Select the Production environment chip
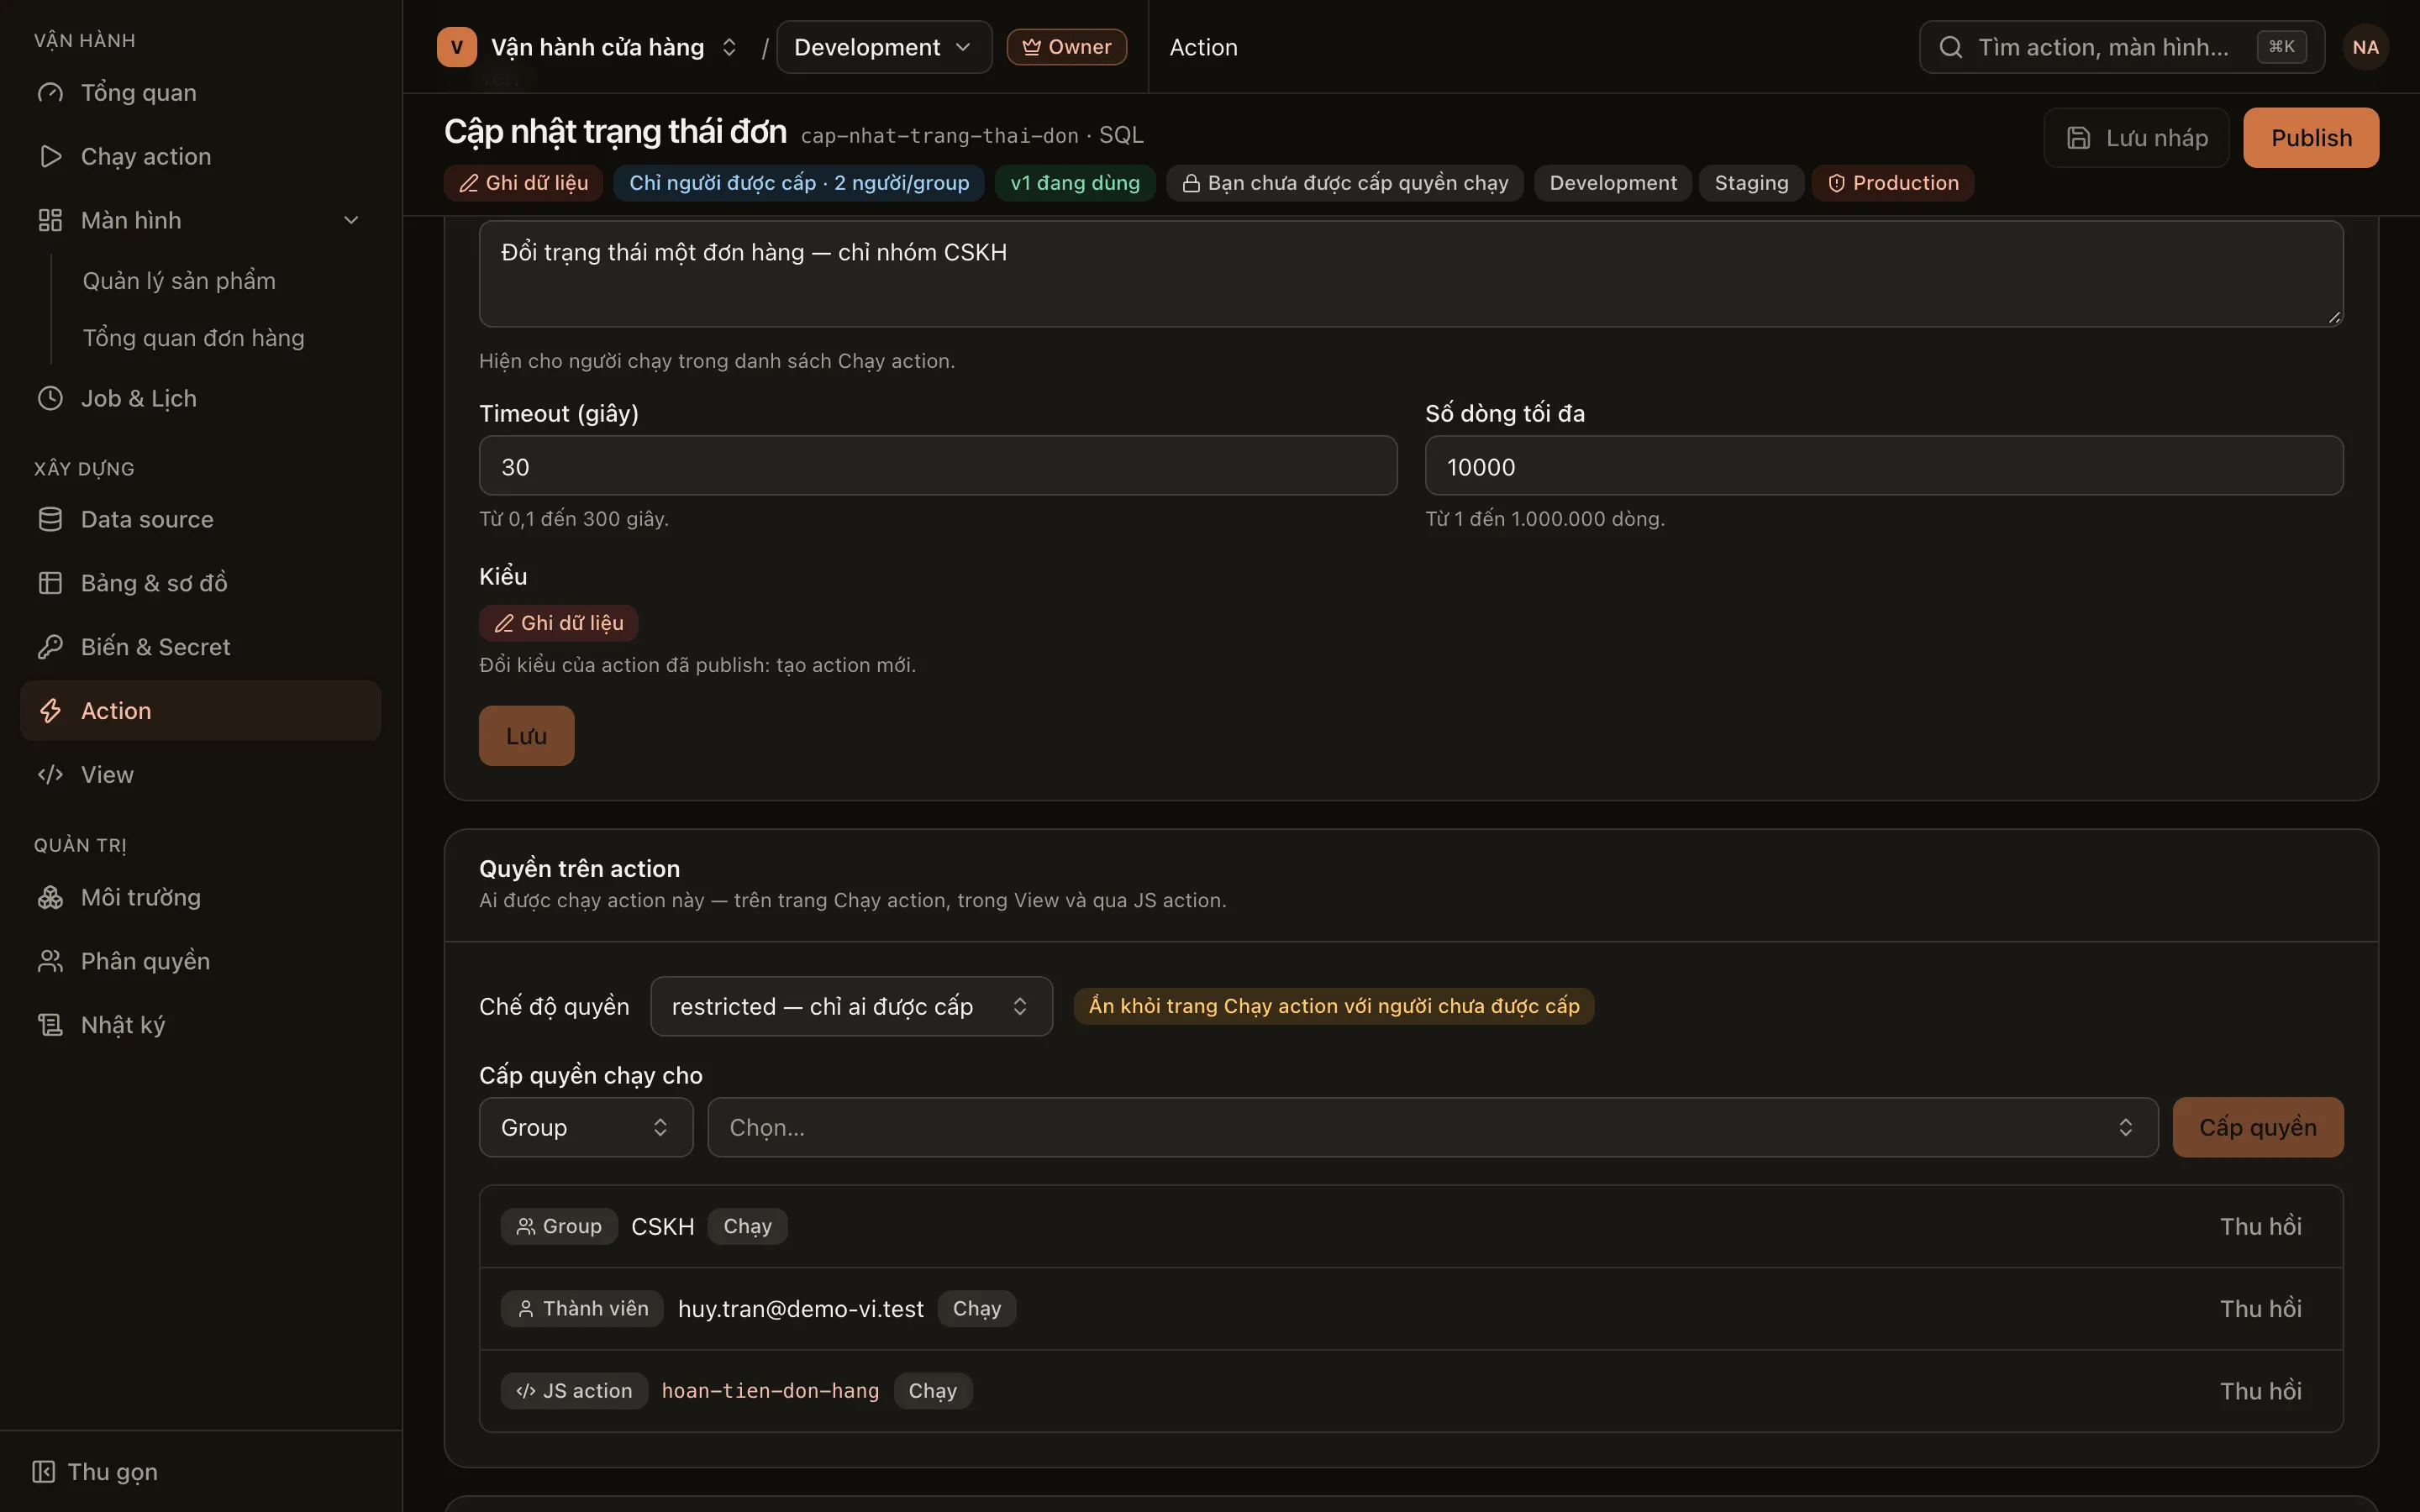The height and width of the screenshot is (1512, 2420). [1893, 183]
